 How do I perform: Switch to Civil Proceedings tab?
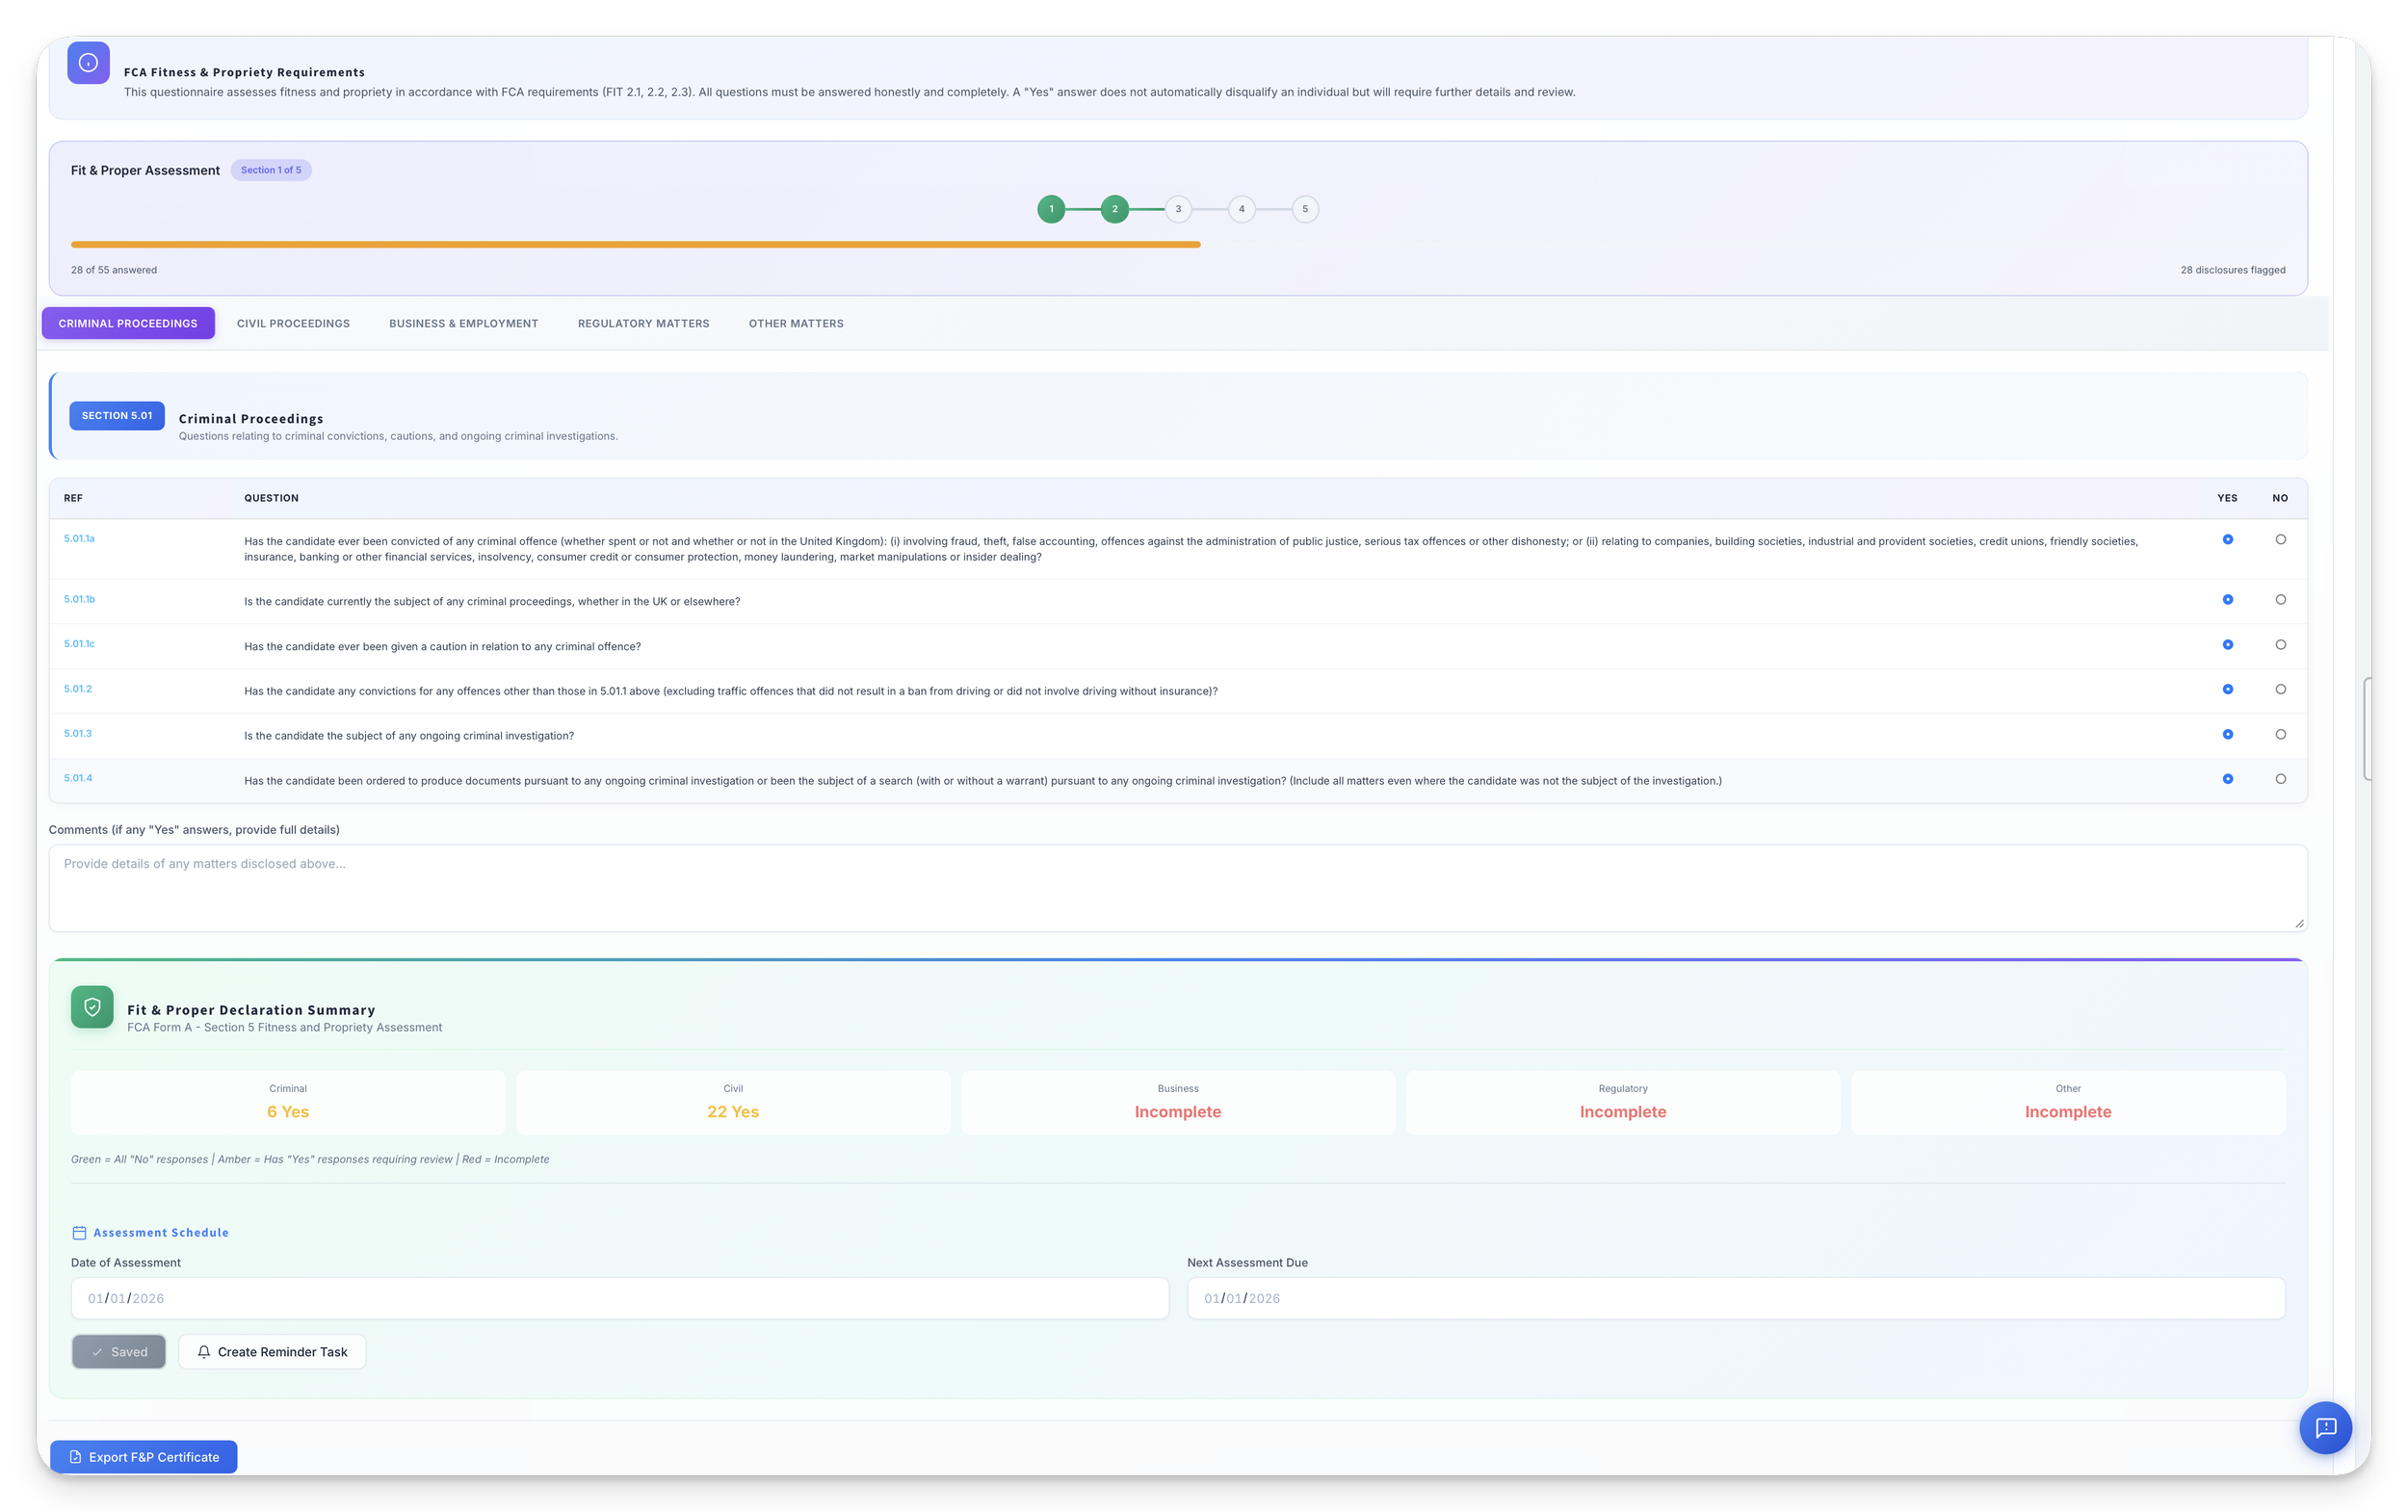click(x=293, y=324)
